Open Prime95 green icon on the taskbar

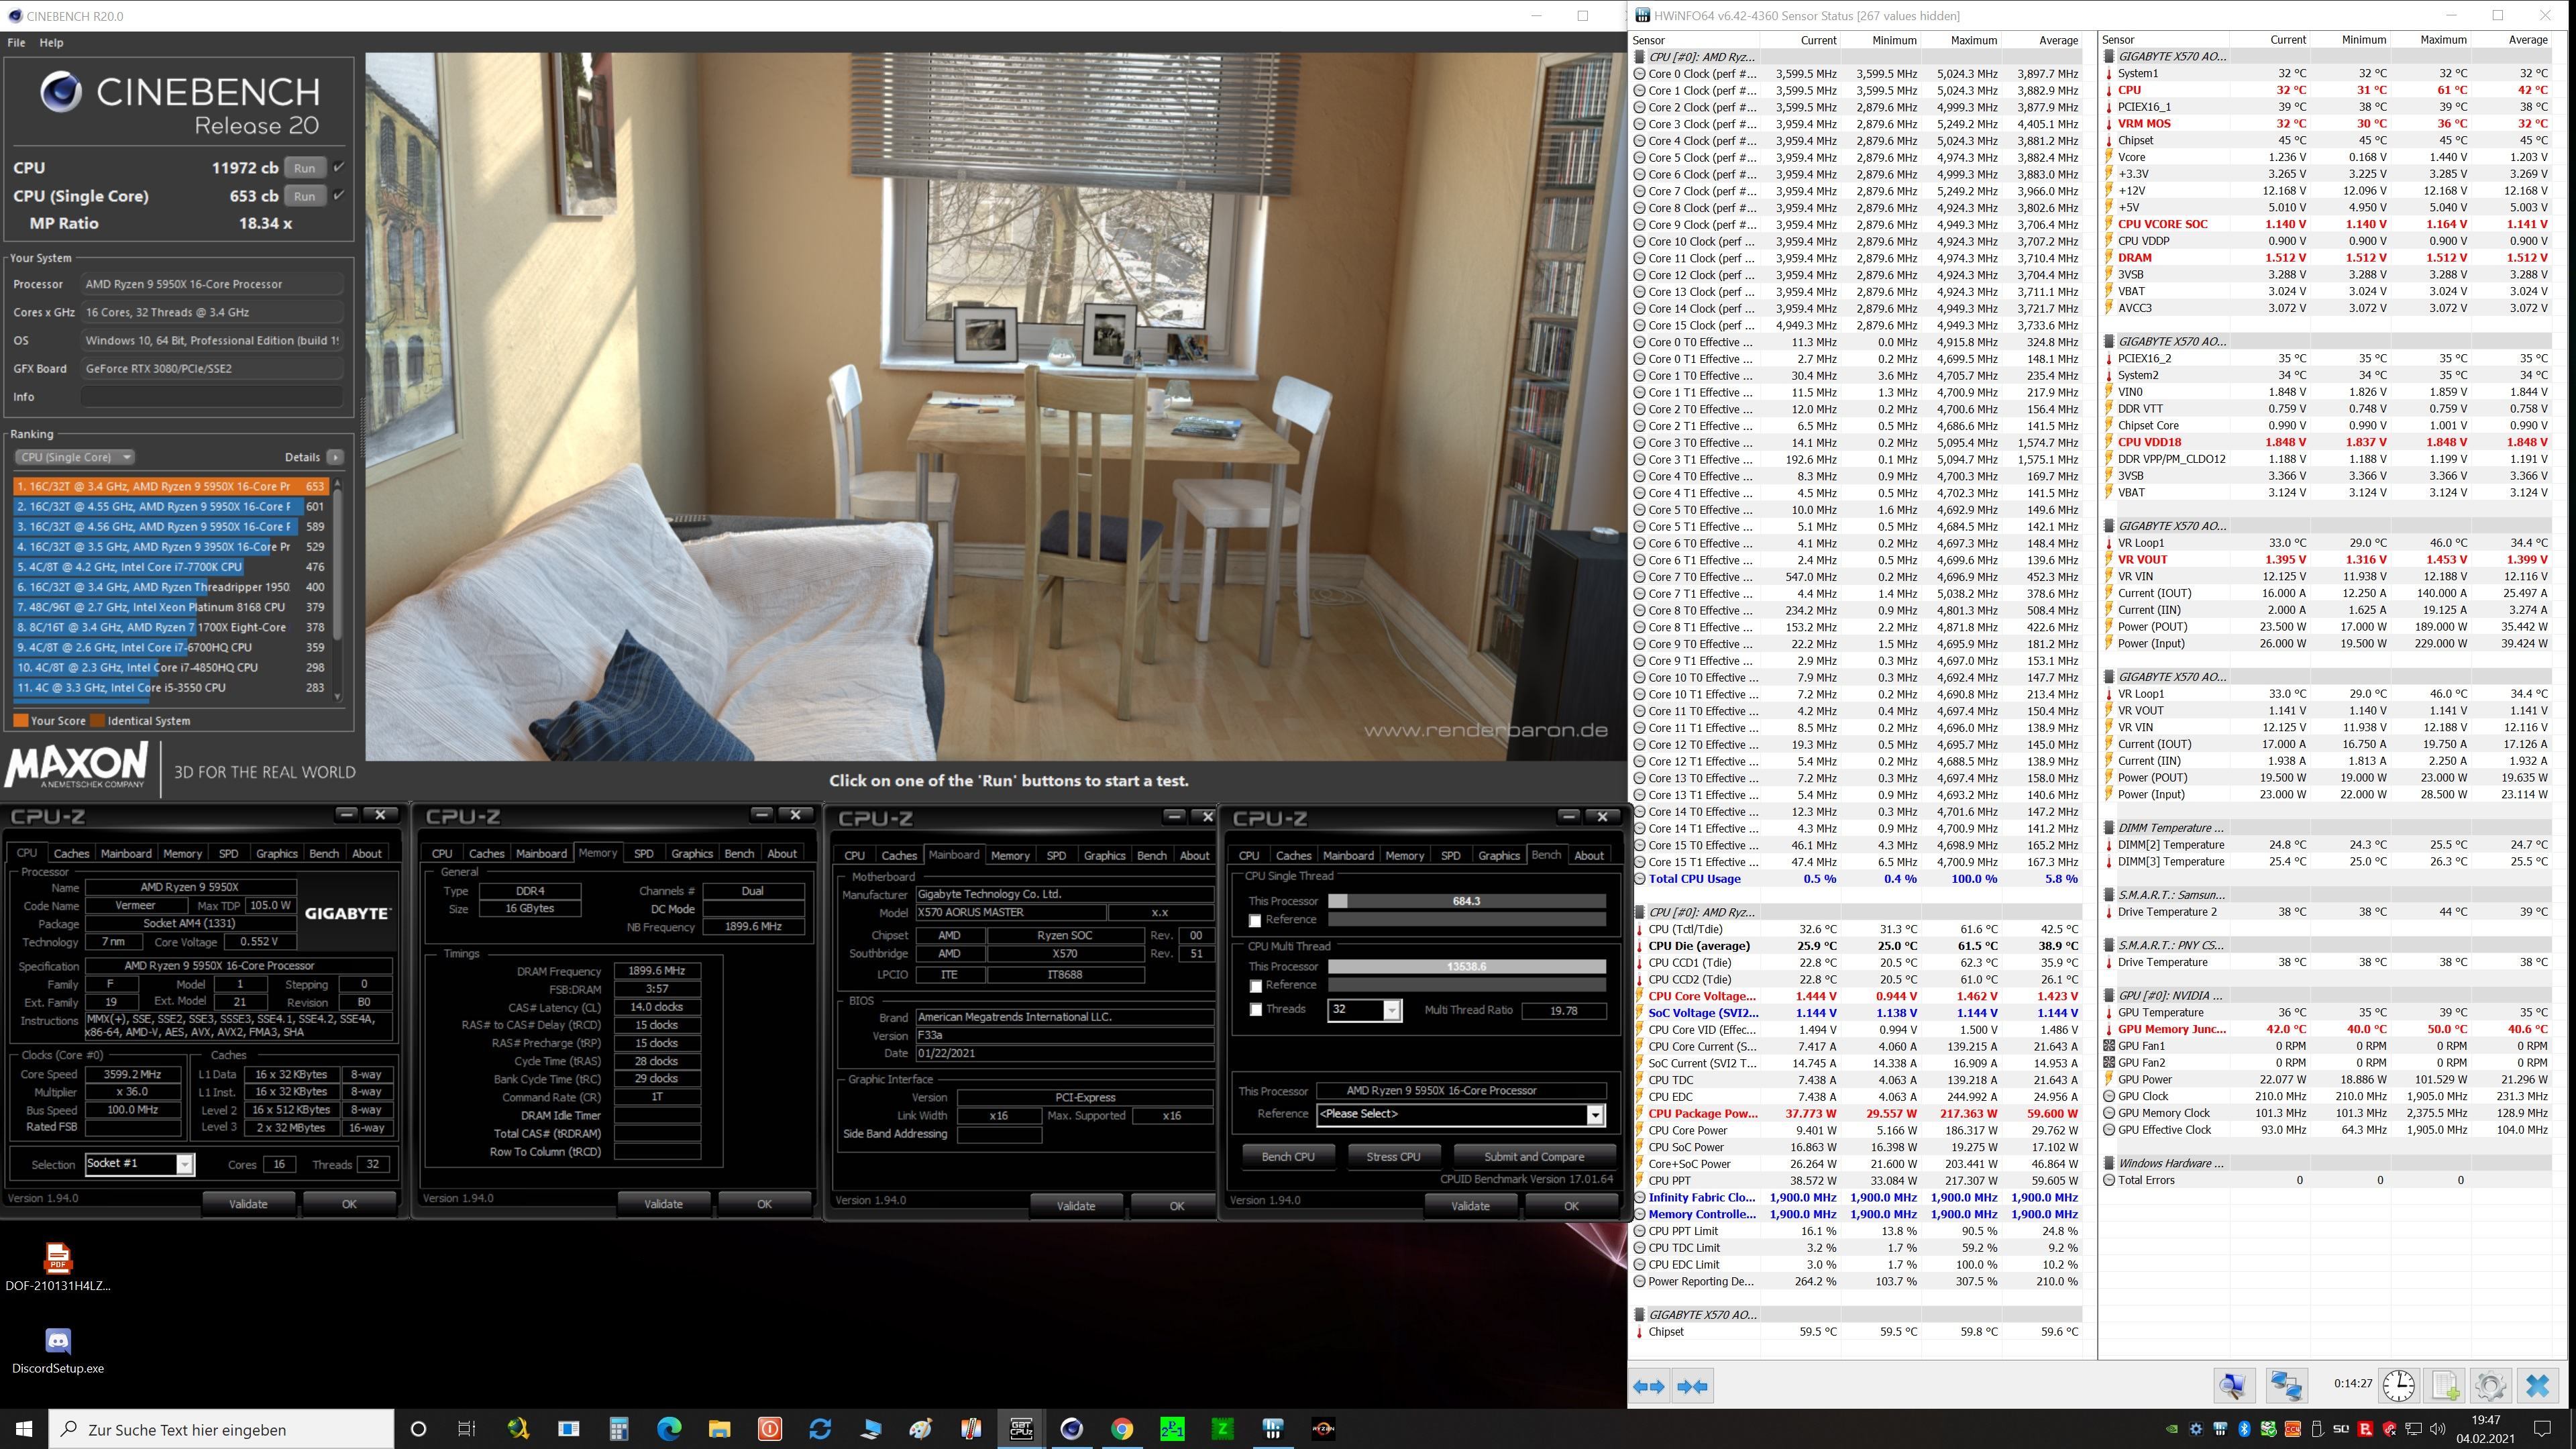point(1172,1429)
